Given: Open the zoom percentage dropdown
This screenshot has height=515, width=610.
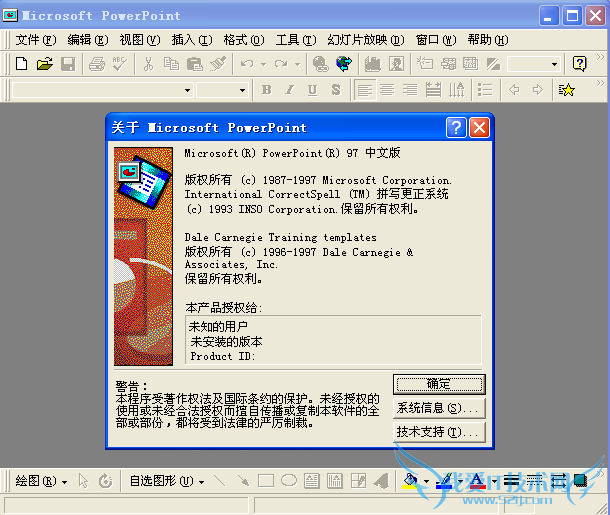Looking at the screenshot, I should pyautogui.click(x=554, y=64).
